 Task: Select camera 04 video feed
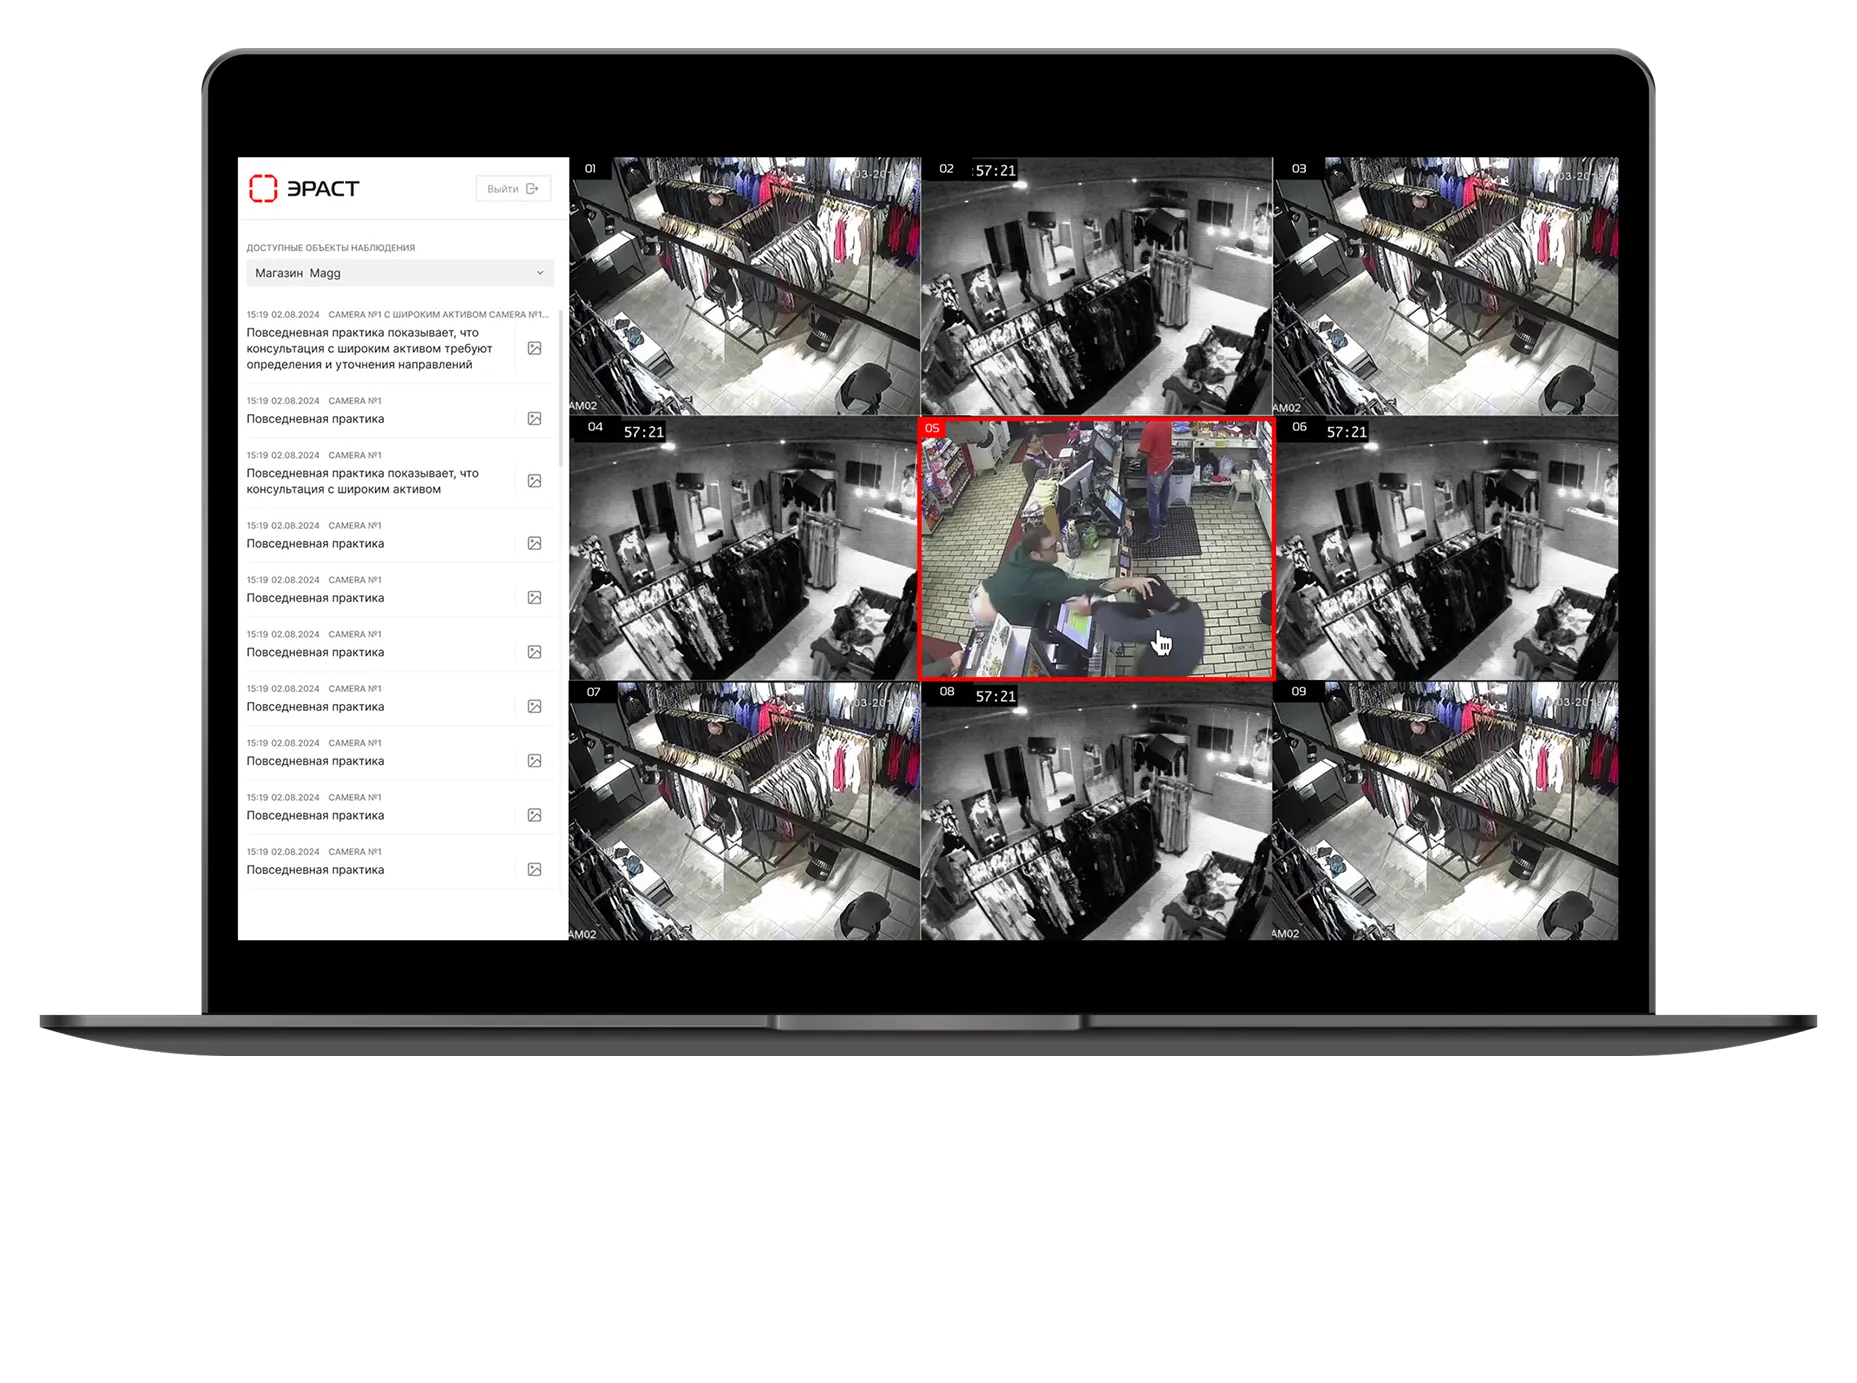[x=744, y=550]
